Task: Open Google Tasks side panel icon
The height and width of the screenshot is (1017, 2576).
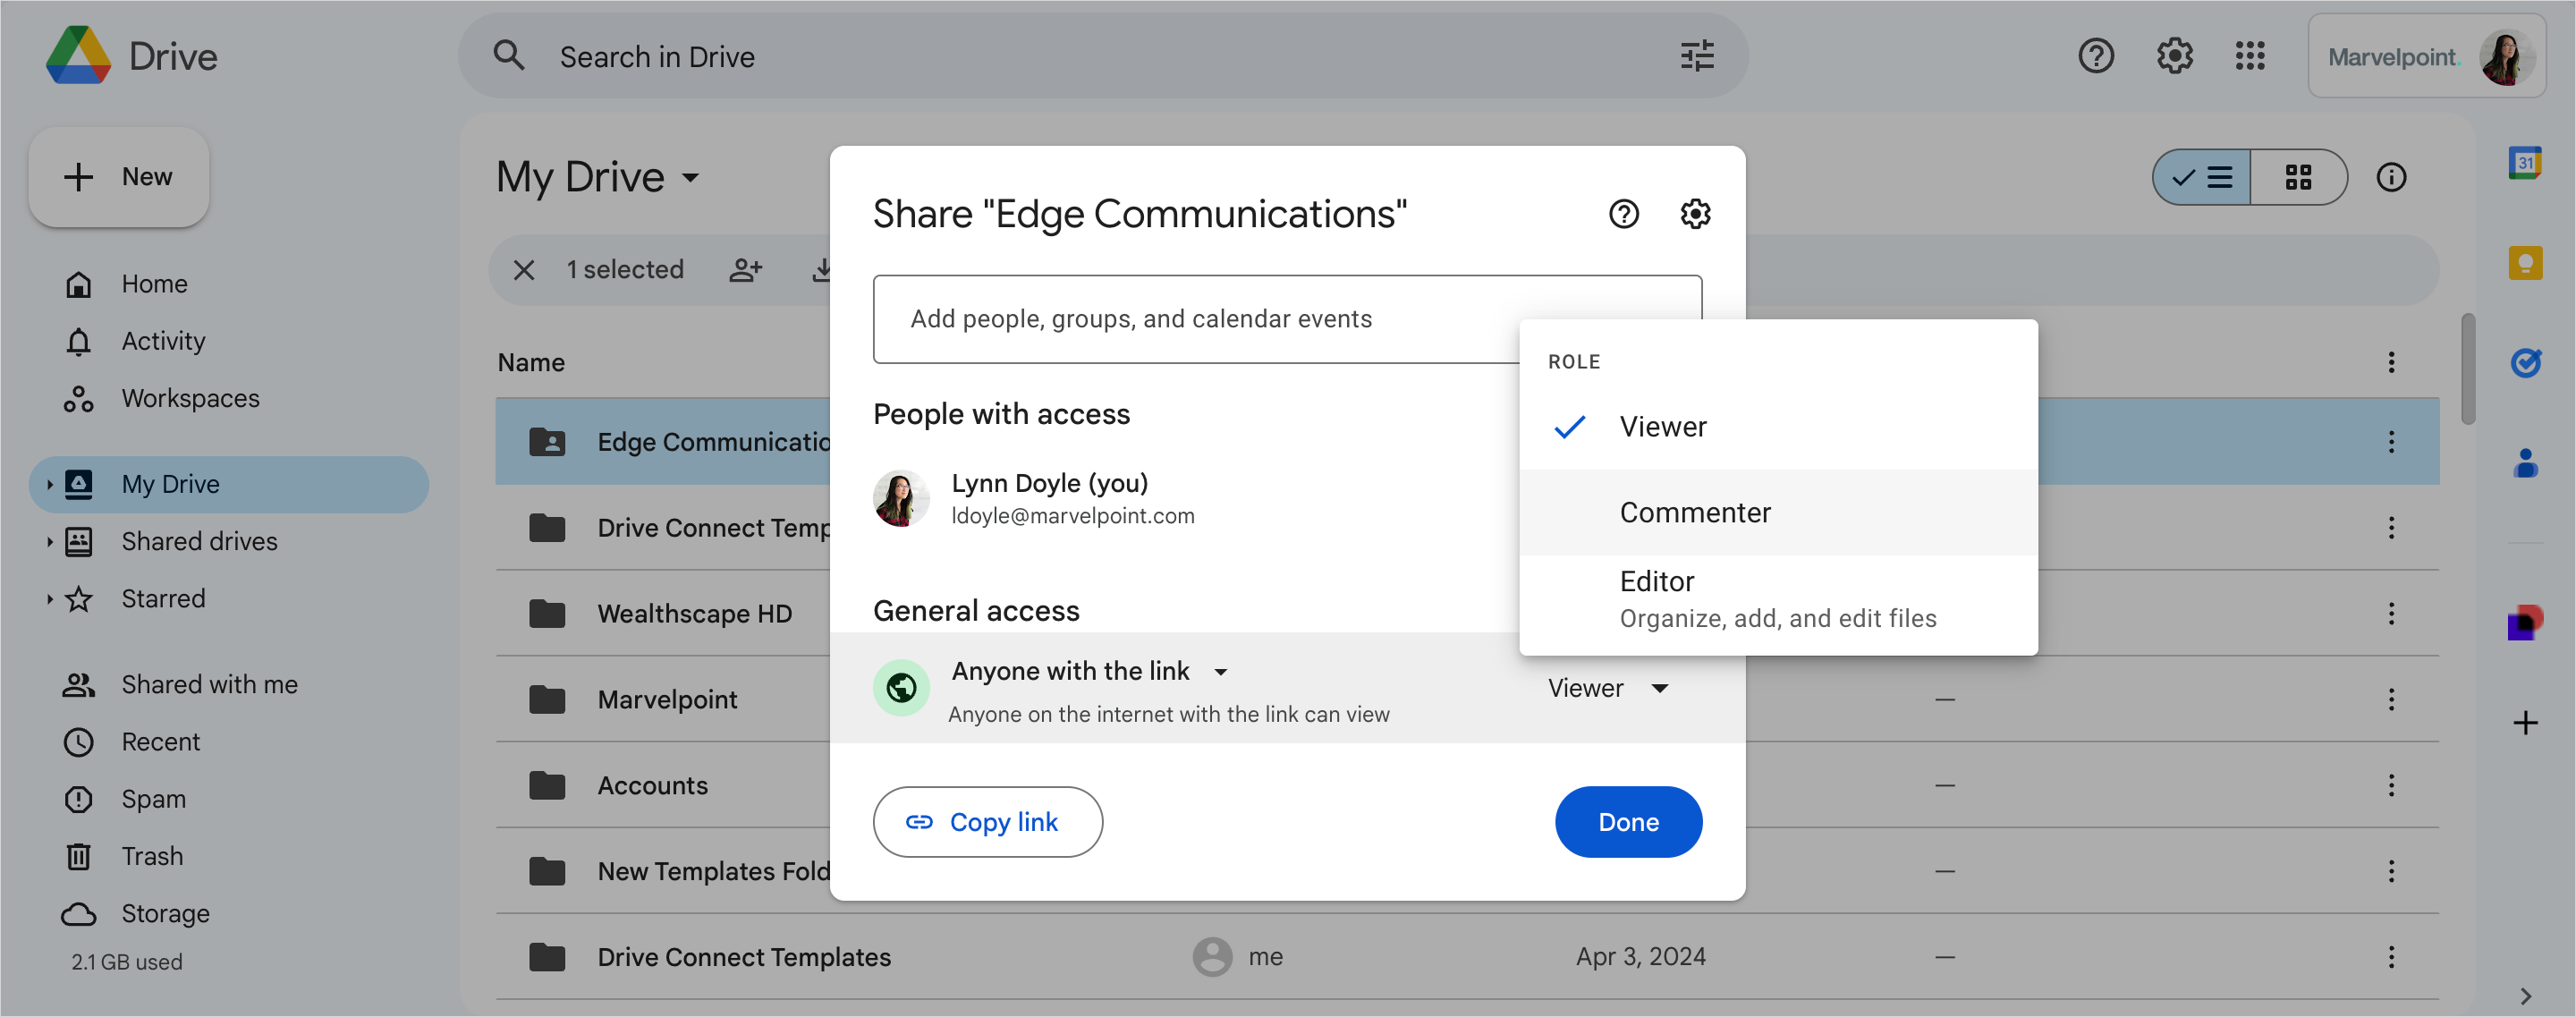Action: 2524,363
